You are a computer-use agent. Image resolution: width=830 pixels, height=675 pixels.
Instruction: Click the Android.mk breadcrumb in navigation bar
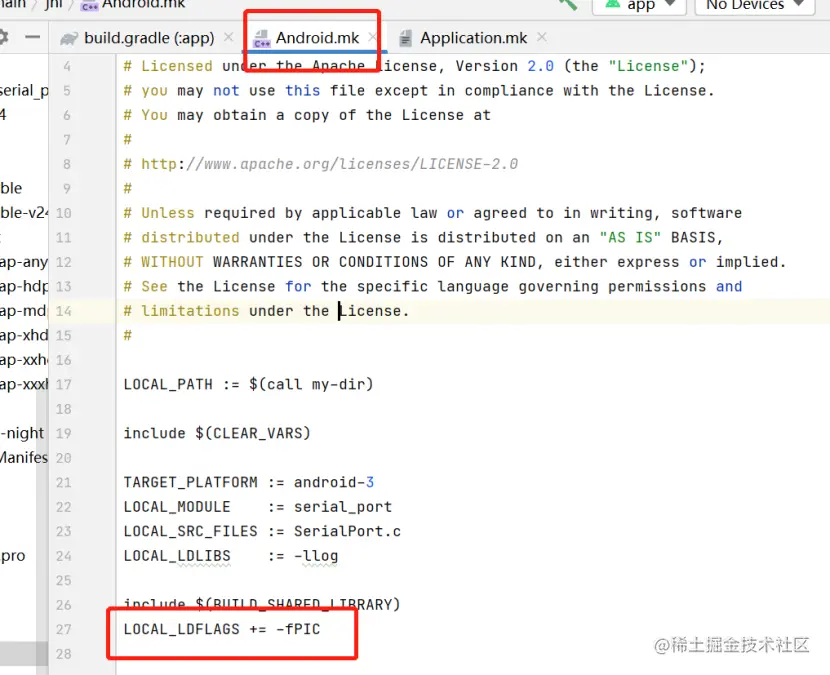click(133, 5)
